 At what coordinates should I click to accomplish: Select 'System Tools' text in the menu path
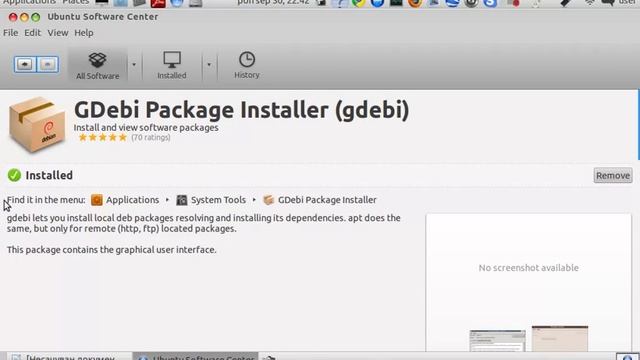pyautogui.click(x=218, y=200)
